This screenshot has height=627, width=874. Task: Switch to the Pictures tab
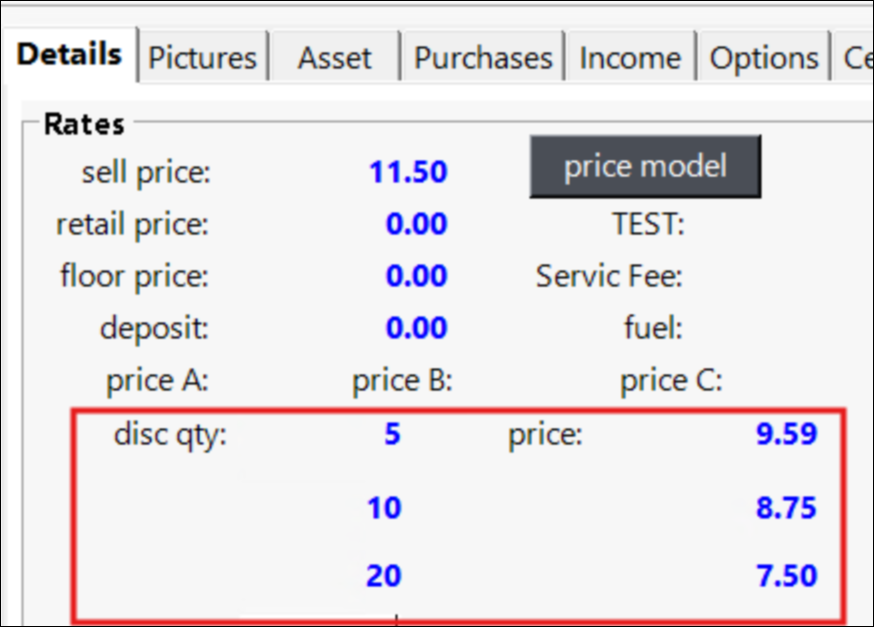[202, 58]
